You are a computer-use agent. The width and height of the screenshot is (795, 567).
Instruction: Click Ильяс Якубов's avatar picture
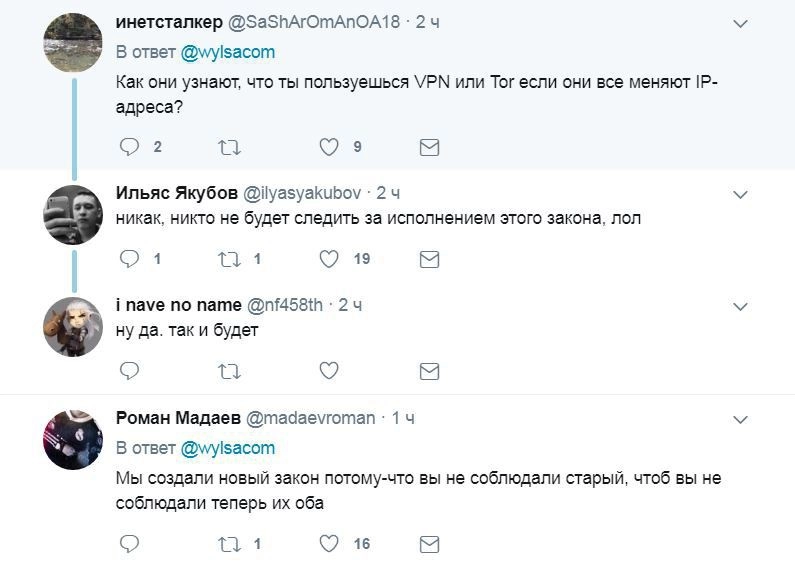72,214
